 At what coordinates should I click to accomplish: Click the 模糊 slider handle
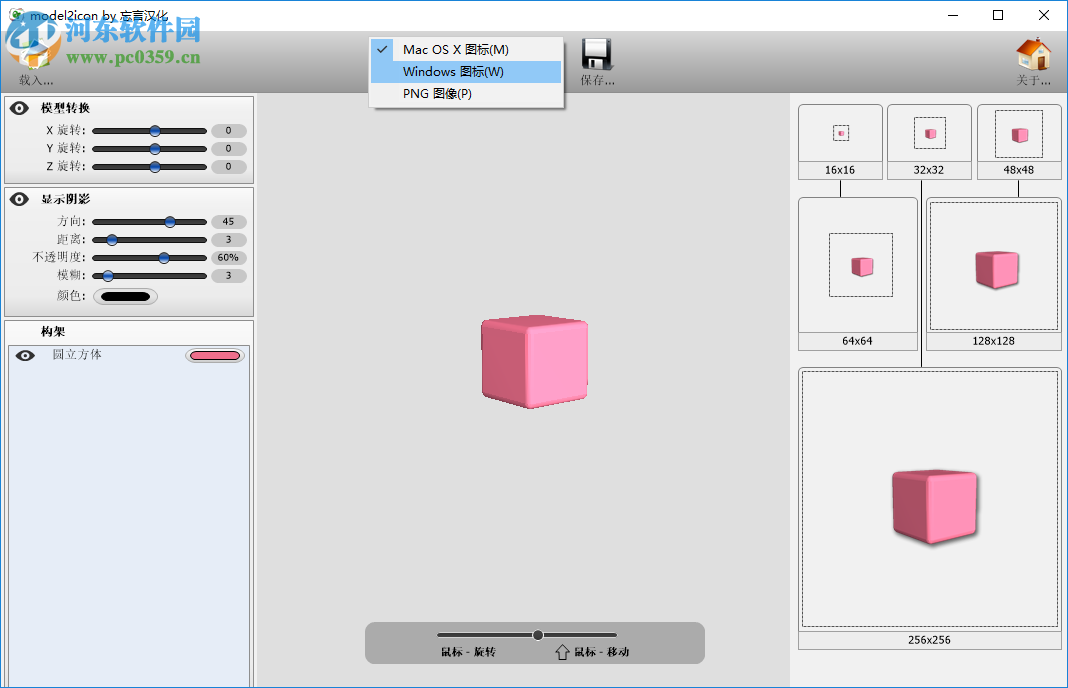tap(108, 276)
